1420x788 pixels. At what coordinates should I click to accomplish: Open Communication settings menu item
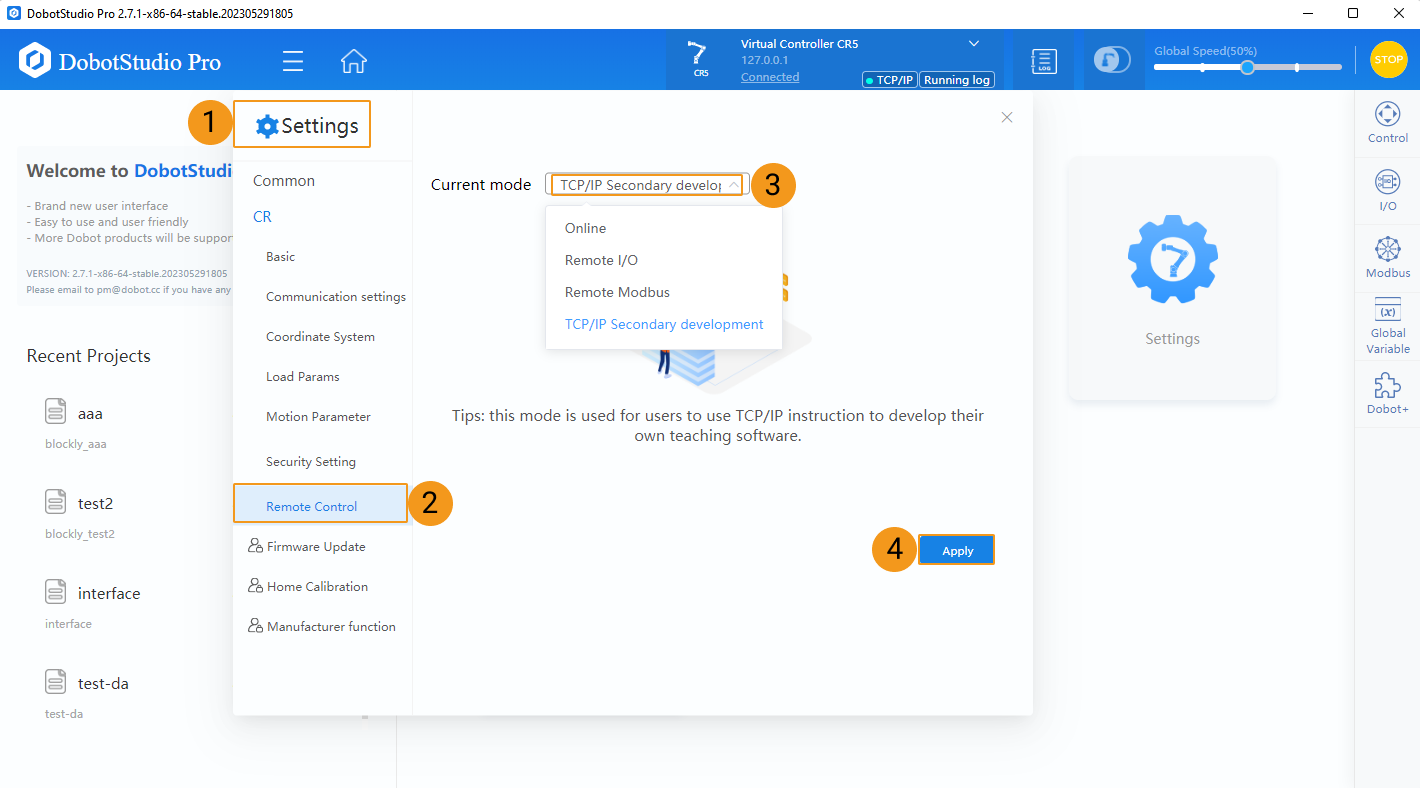tap(335, 297)
